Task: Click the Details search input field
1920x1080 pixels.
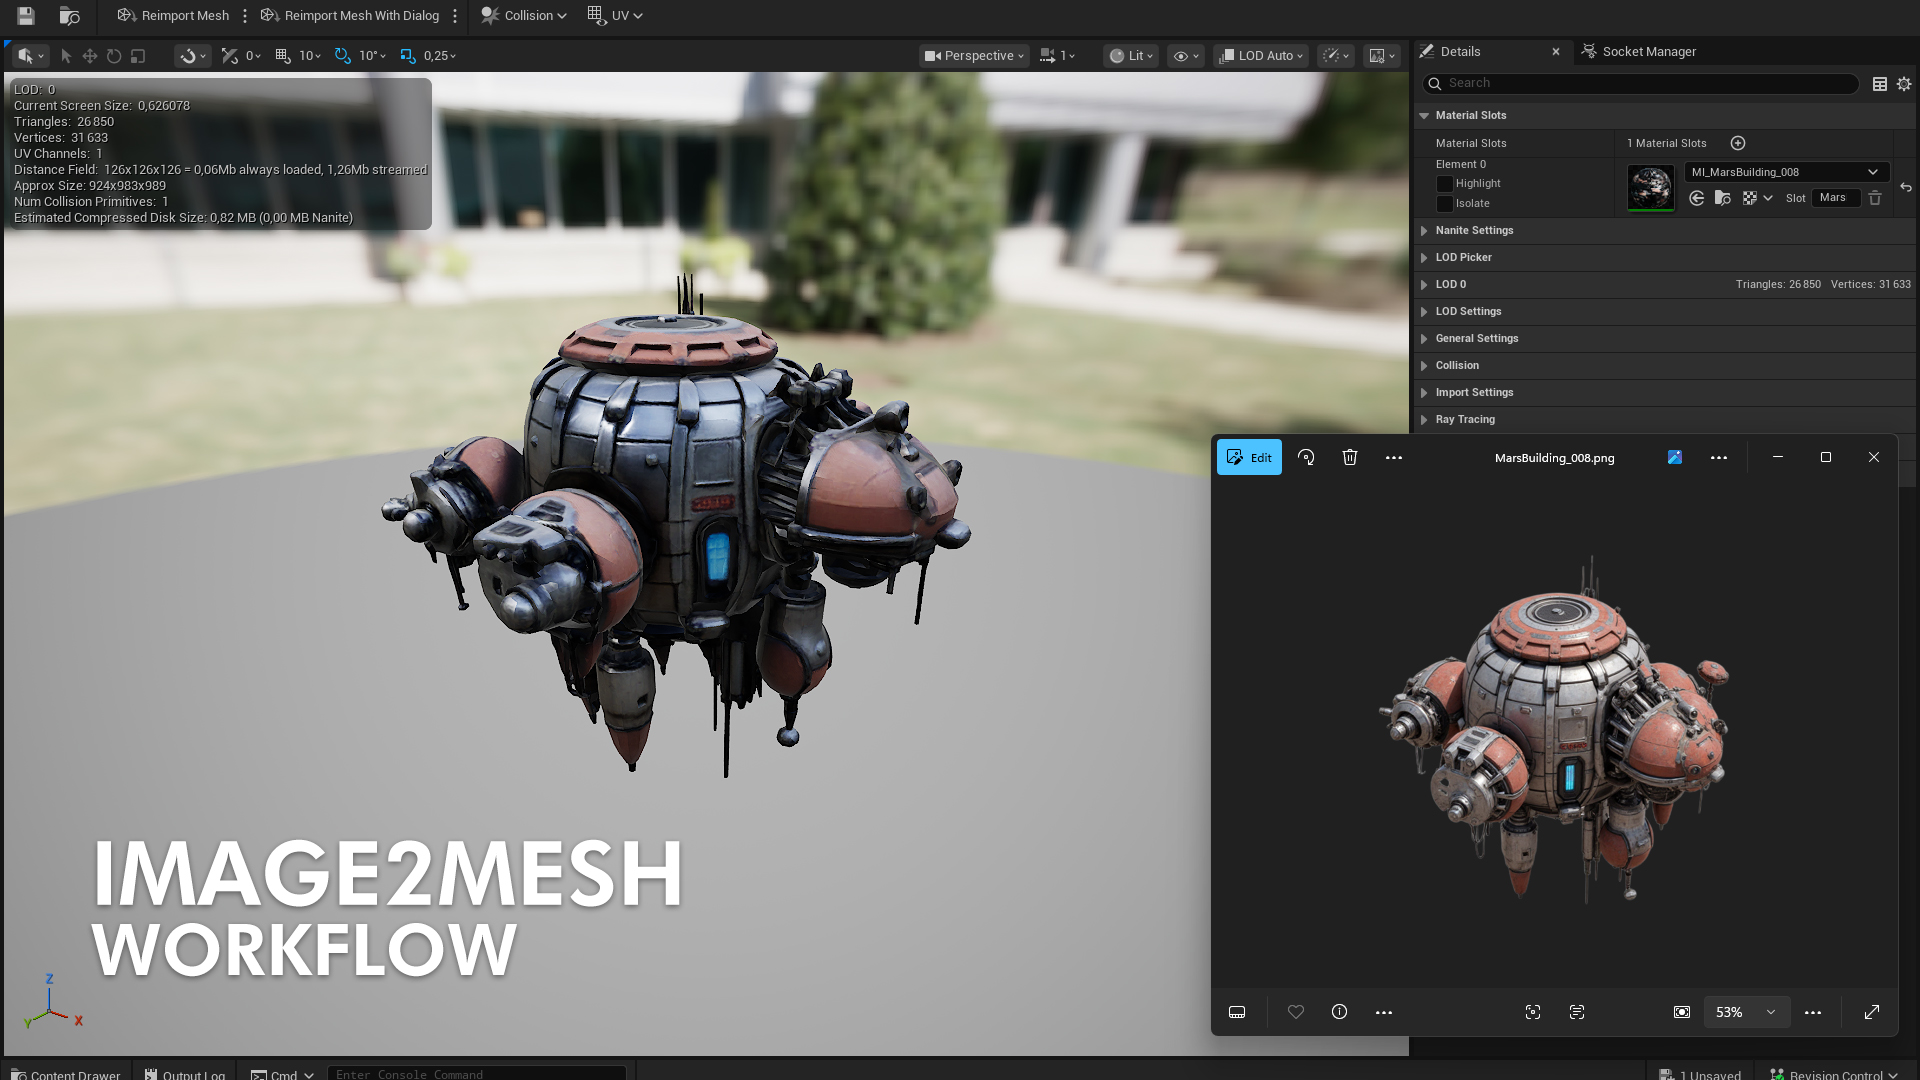Action: 1650,83
